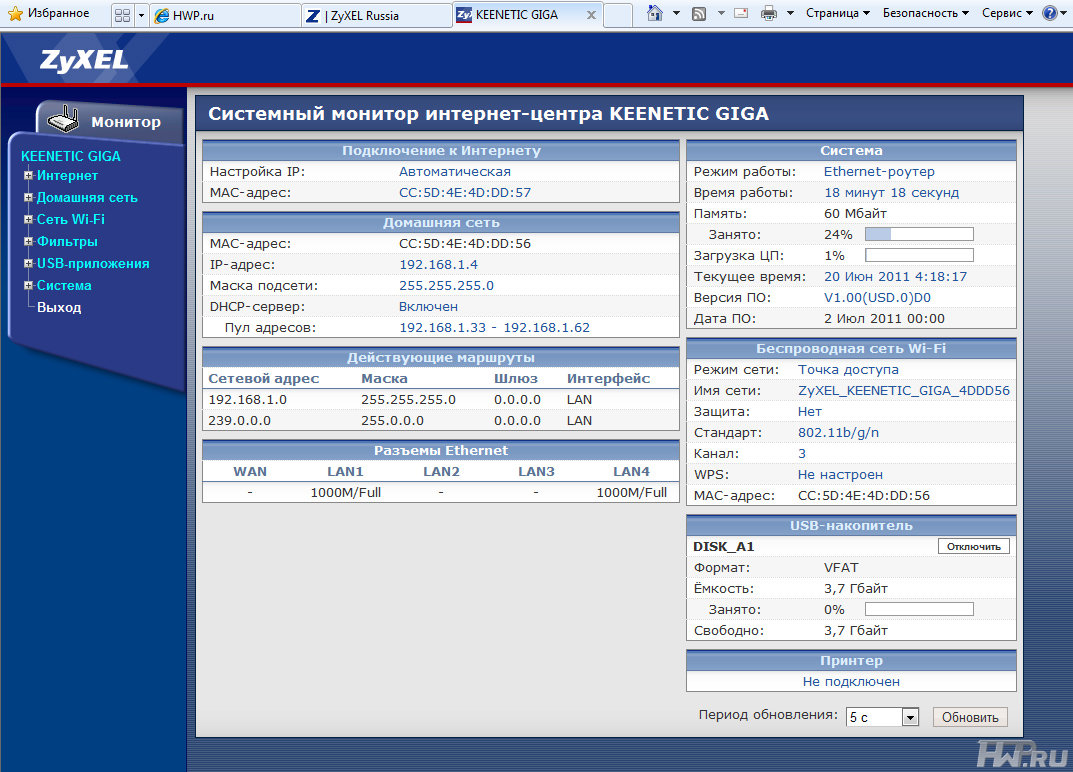Click the ZyXEL logo
1073x772 pixels.
click(x=84, y=60)
